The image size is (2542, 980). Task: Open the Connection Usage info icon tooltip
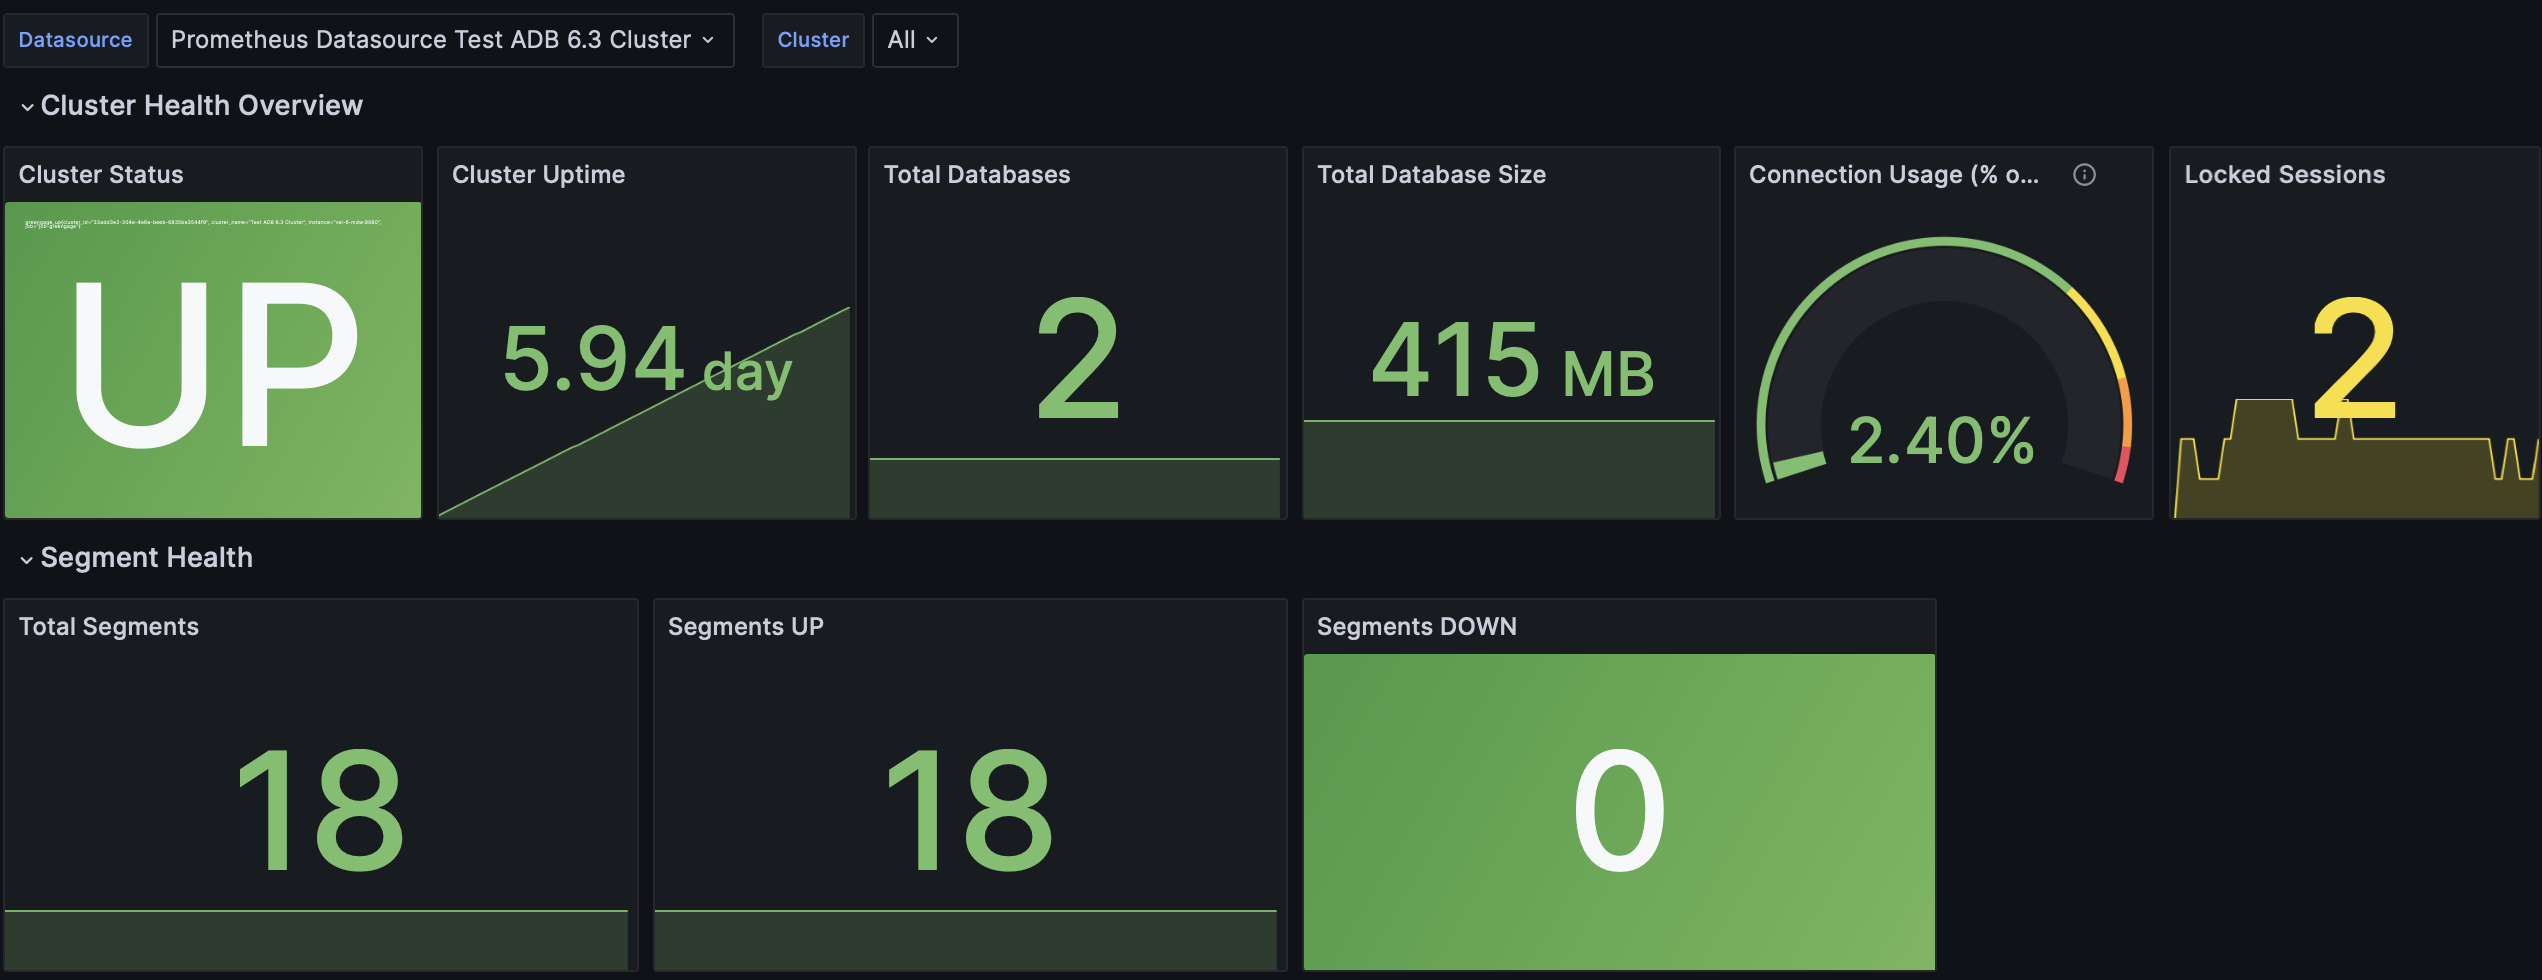(x=2086, y=174)
